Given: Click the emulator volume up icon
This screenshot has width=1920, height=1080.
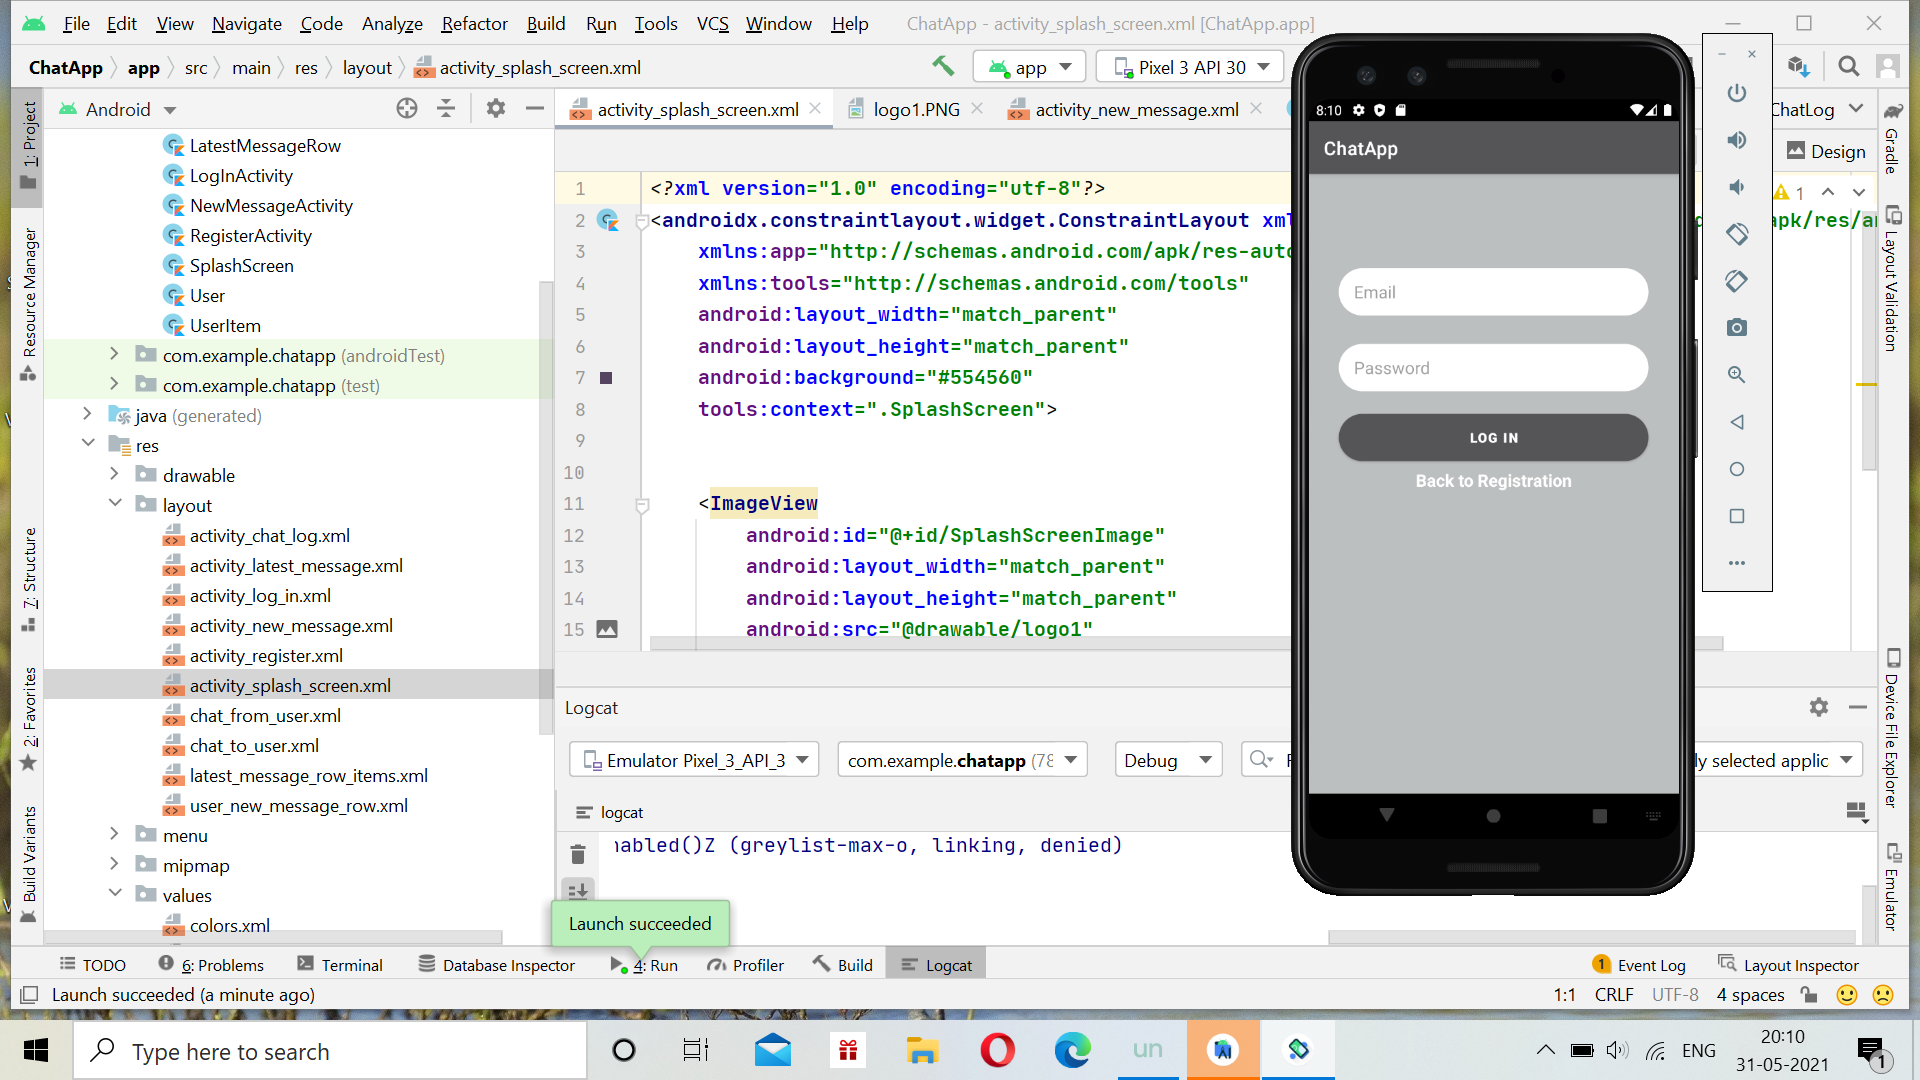Looking at the screenshot, I should pos(1737,140).
